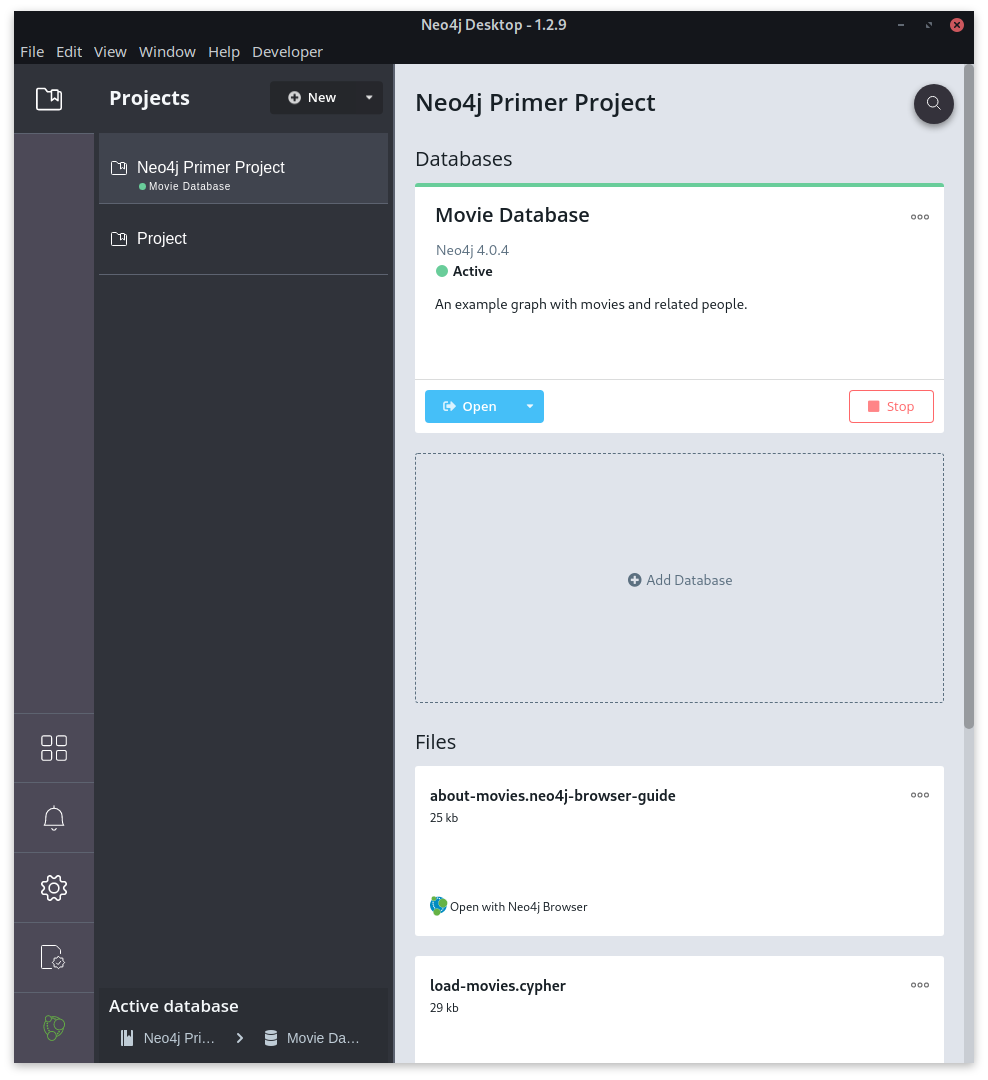Open Movie Database three-dot options menu
Image resolution: width=988 pixels, height=1080 pixels.
click(x=919, y=217)
